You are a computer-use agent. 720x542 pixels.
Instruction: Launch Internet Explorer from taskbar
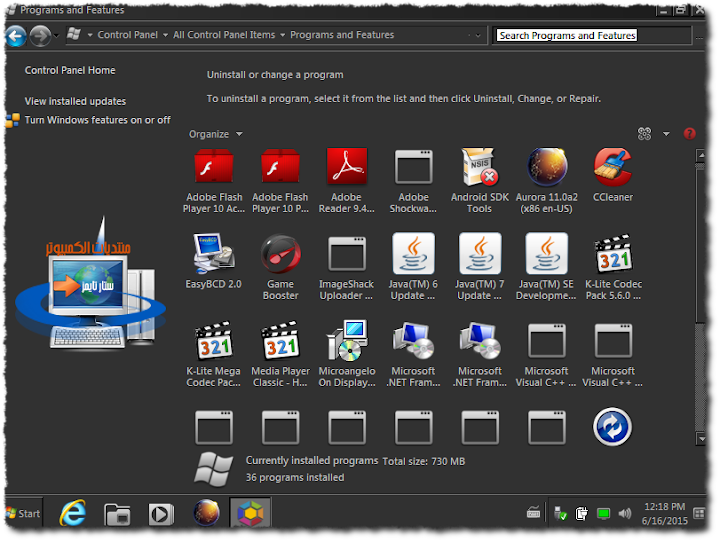point(73,513)
